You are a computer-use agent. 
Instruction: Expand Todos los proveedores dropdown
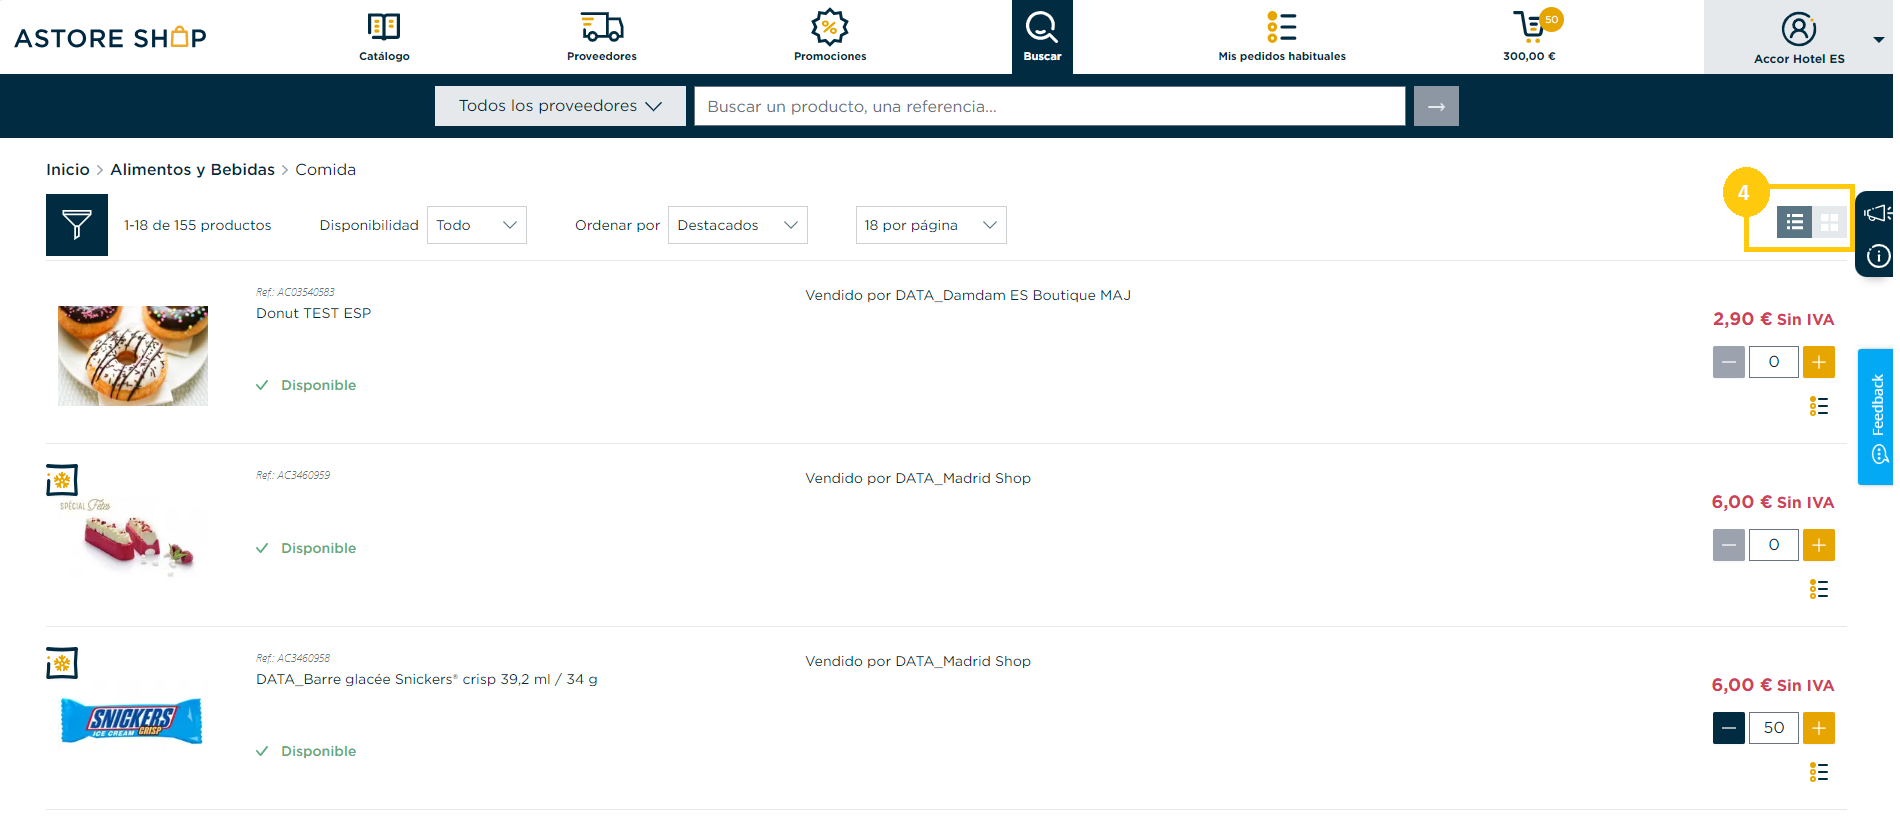(x=560, y=106)
